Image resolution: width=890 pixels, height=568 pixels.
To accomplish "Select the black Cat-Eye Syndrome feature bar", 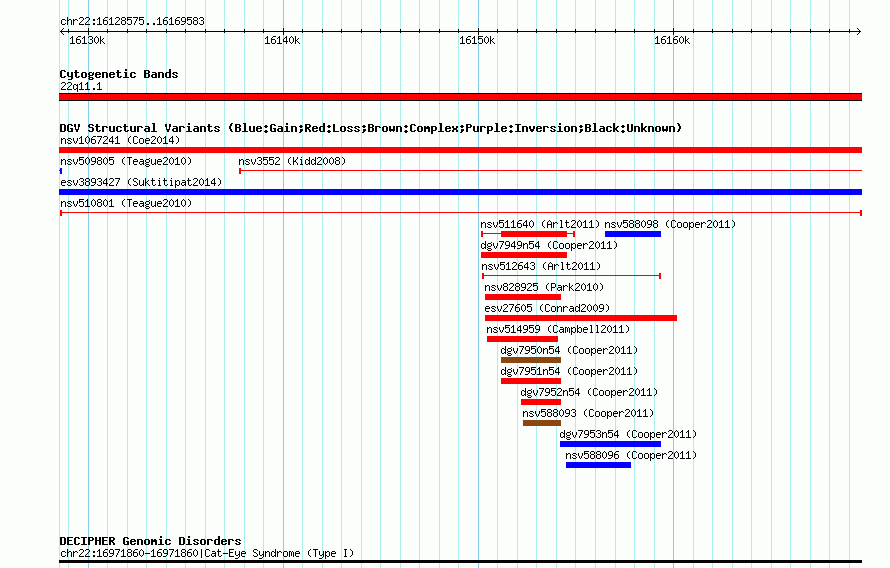I will point(460,562).
